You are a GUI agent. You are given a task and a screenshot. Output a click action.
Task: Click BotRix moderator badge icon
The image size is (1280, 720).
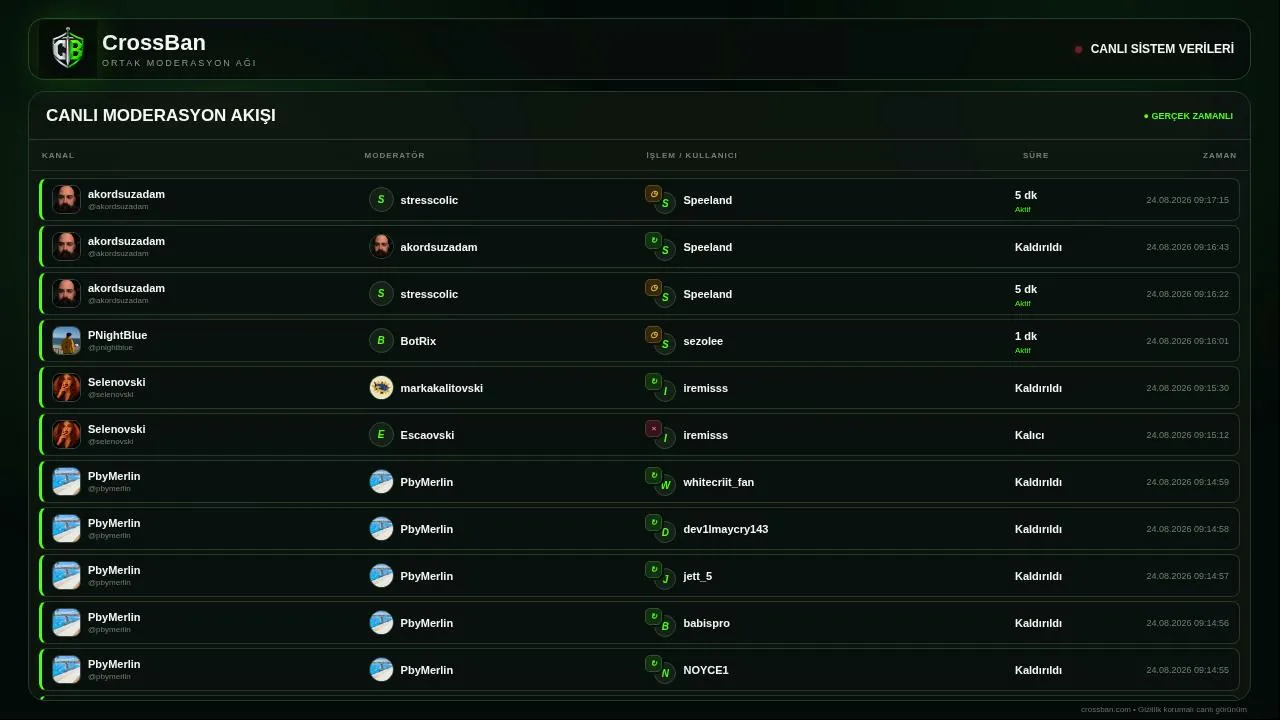[381, 341]
